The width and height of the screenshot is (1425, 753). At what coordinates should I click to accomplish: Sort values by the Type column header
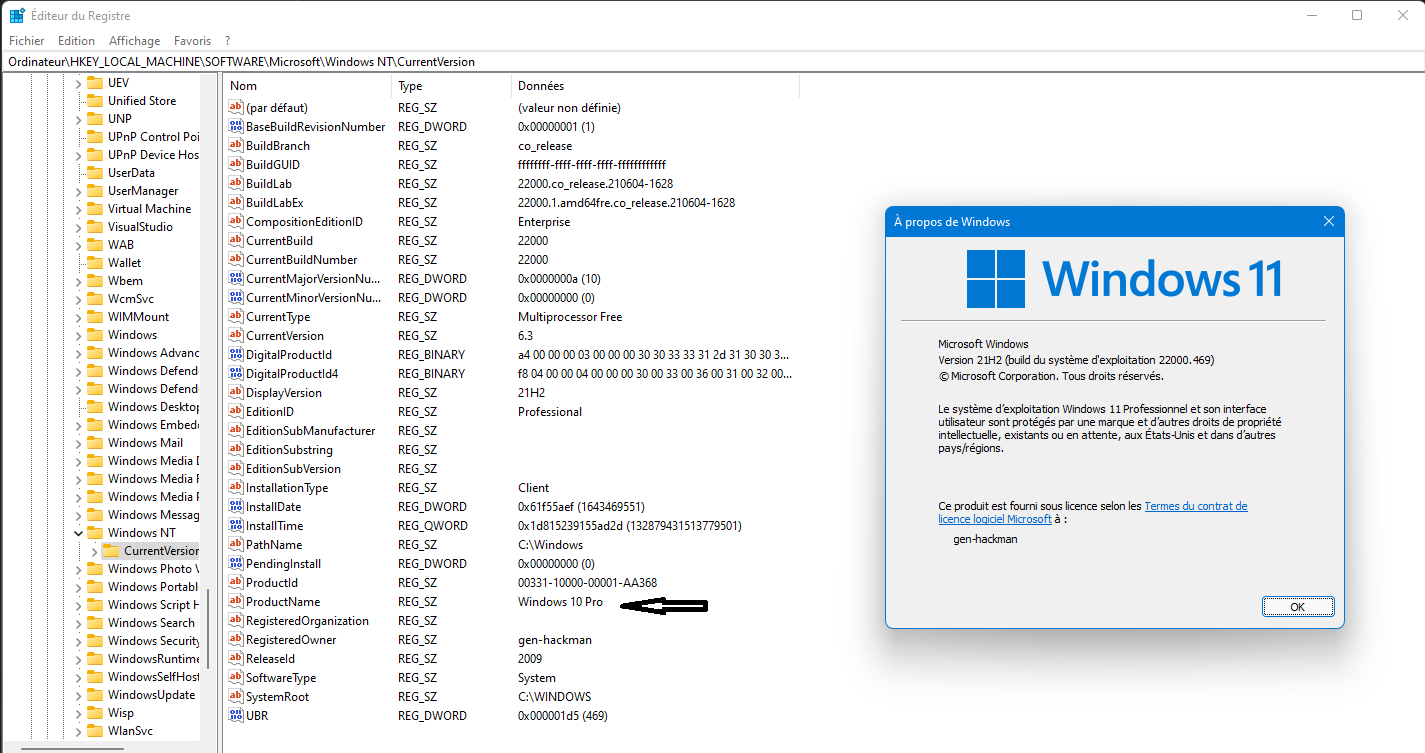(x=451, y=86)
